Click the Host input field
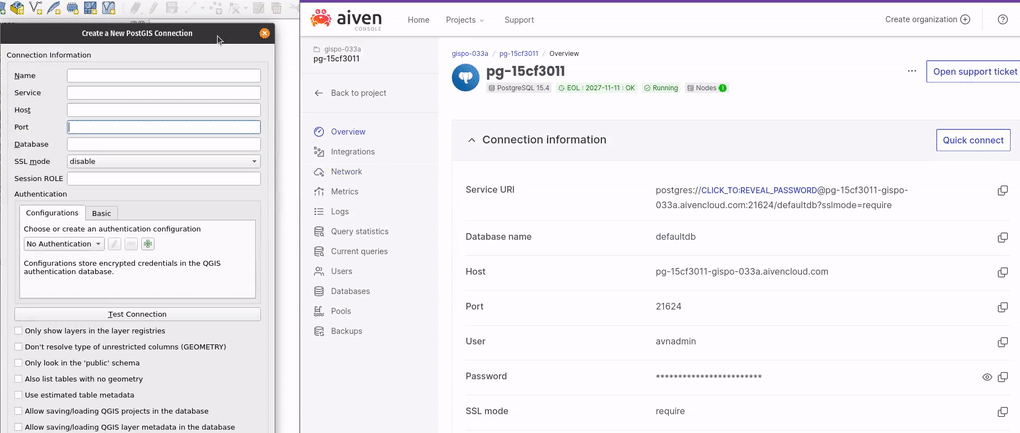Viewport: 1020px width, 433px height. pyautogui.click(x=164, y=111)
